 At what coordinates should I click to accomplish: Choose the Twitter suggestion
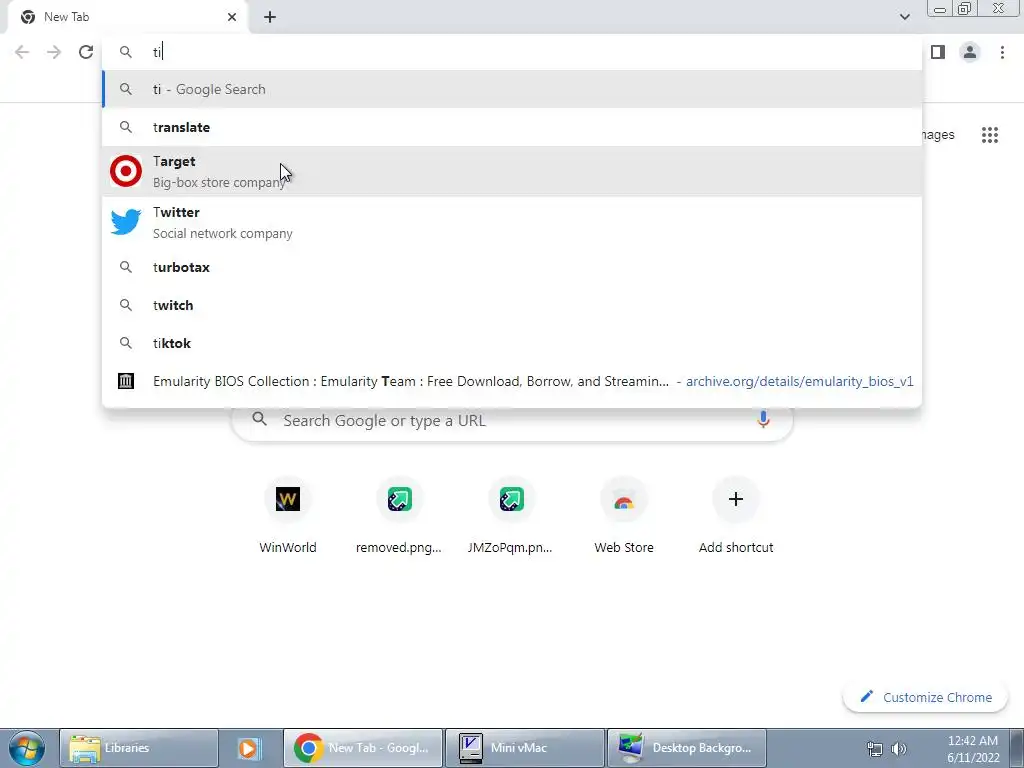[512, 222]
